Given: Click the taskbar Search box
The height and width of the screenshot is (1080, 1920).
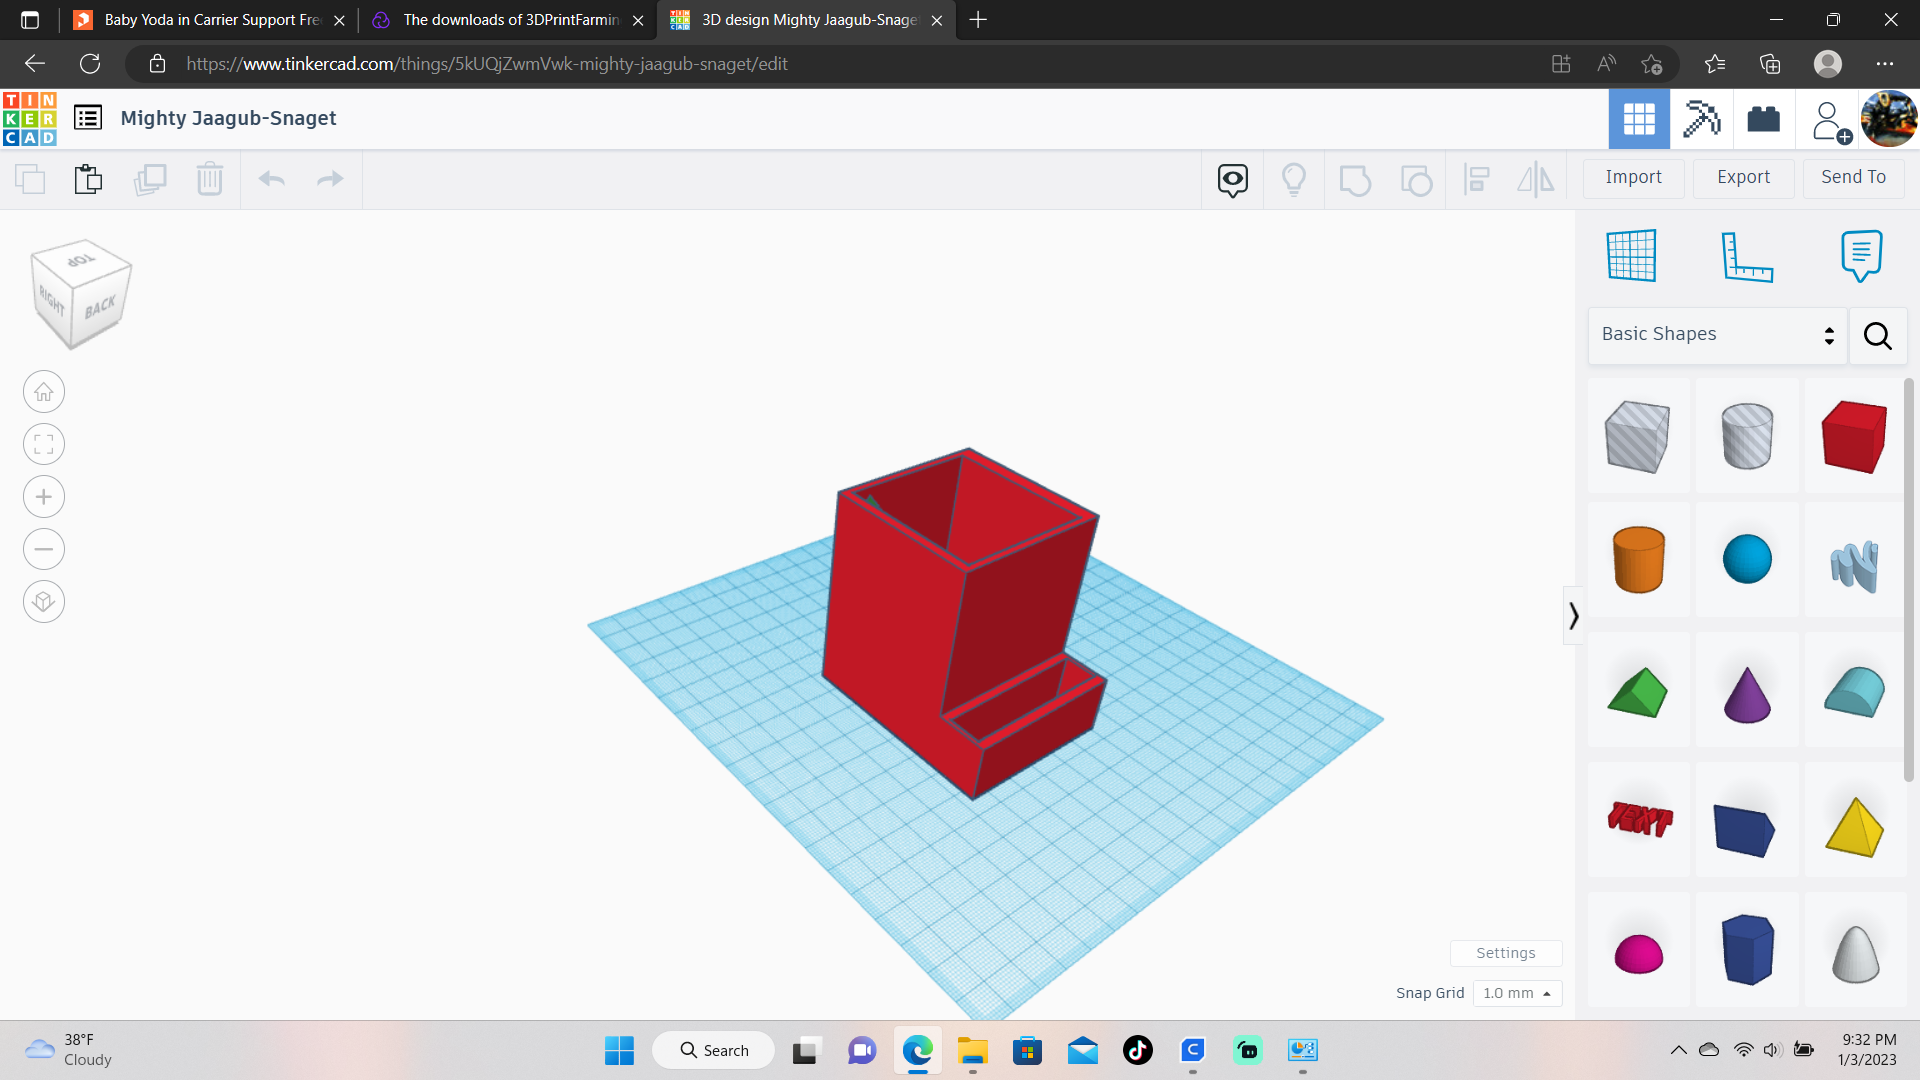Looking at the screenshot, I should click(714, 1051).
